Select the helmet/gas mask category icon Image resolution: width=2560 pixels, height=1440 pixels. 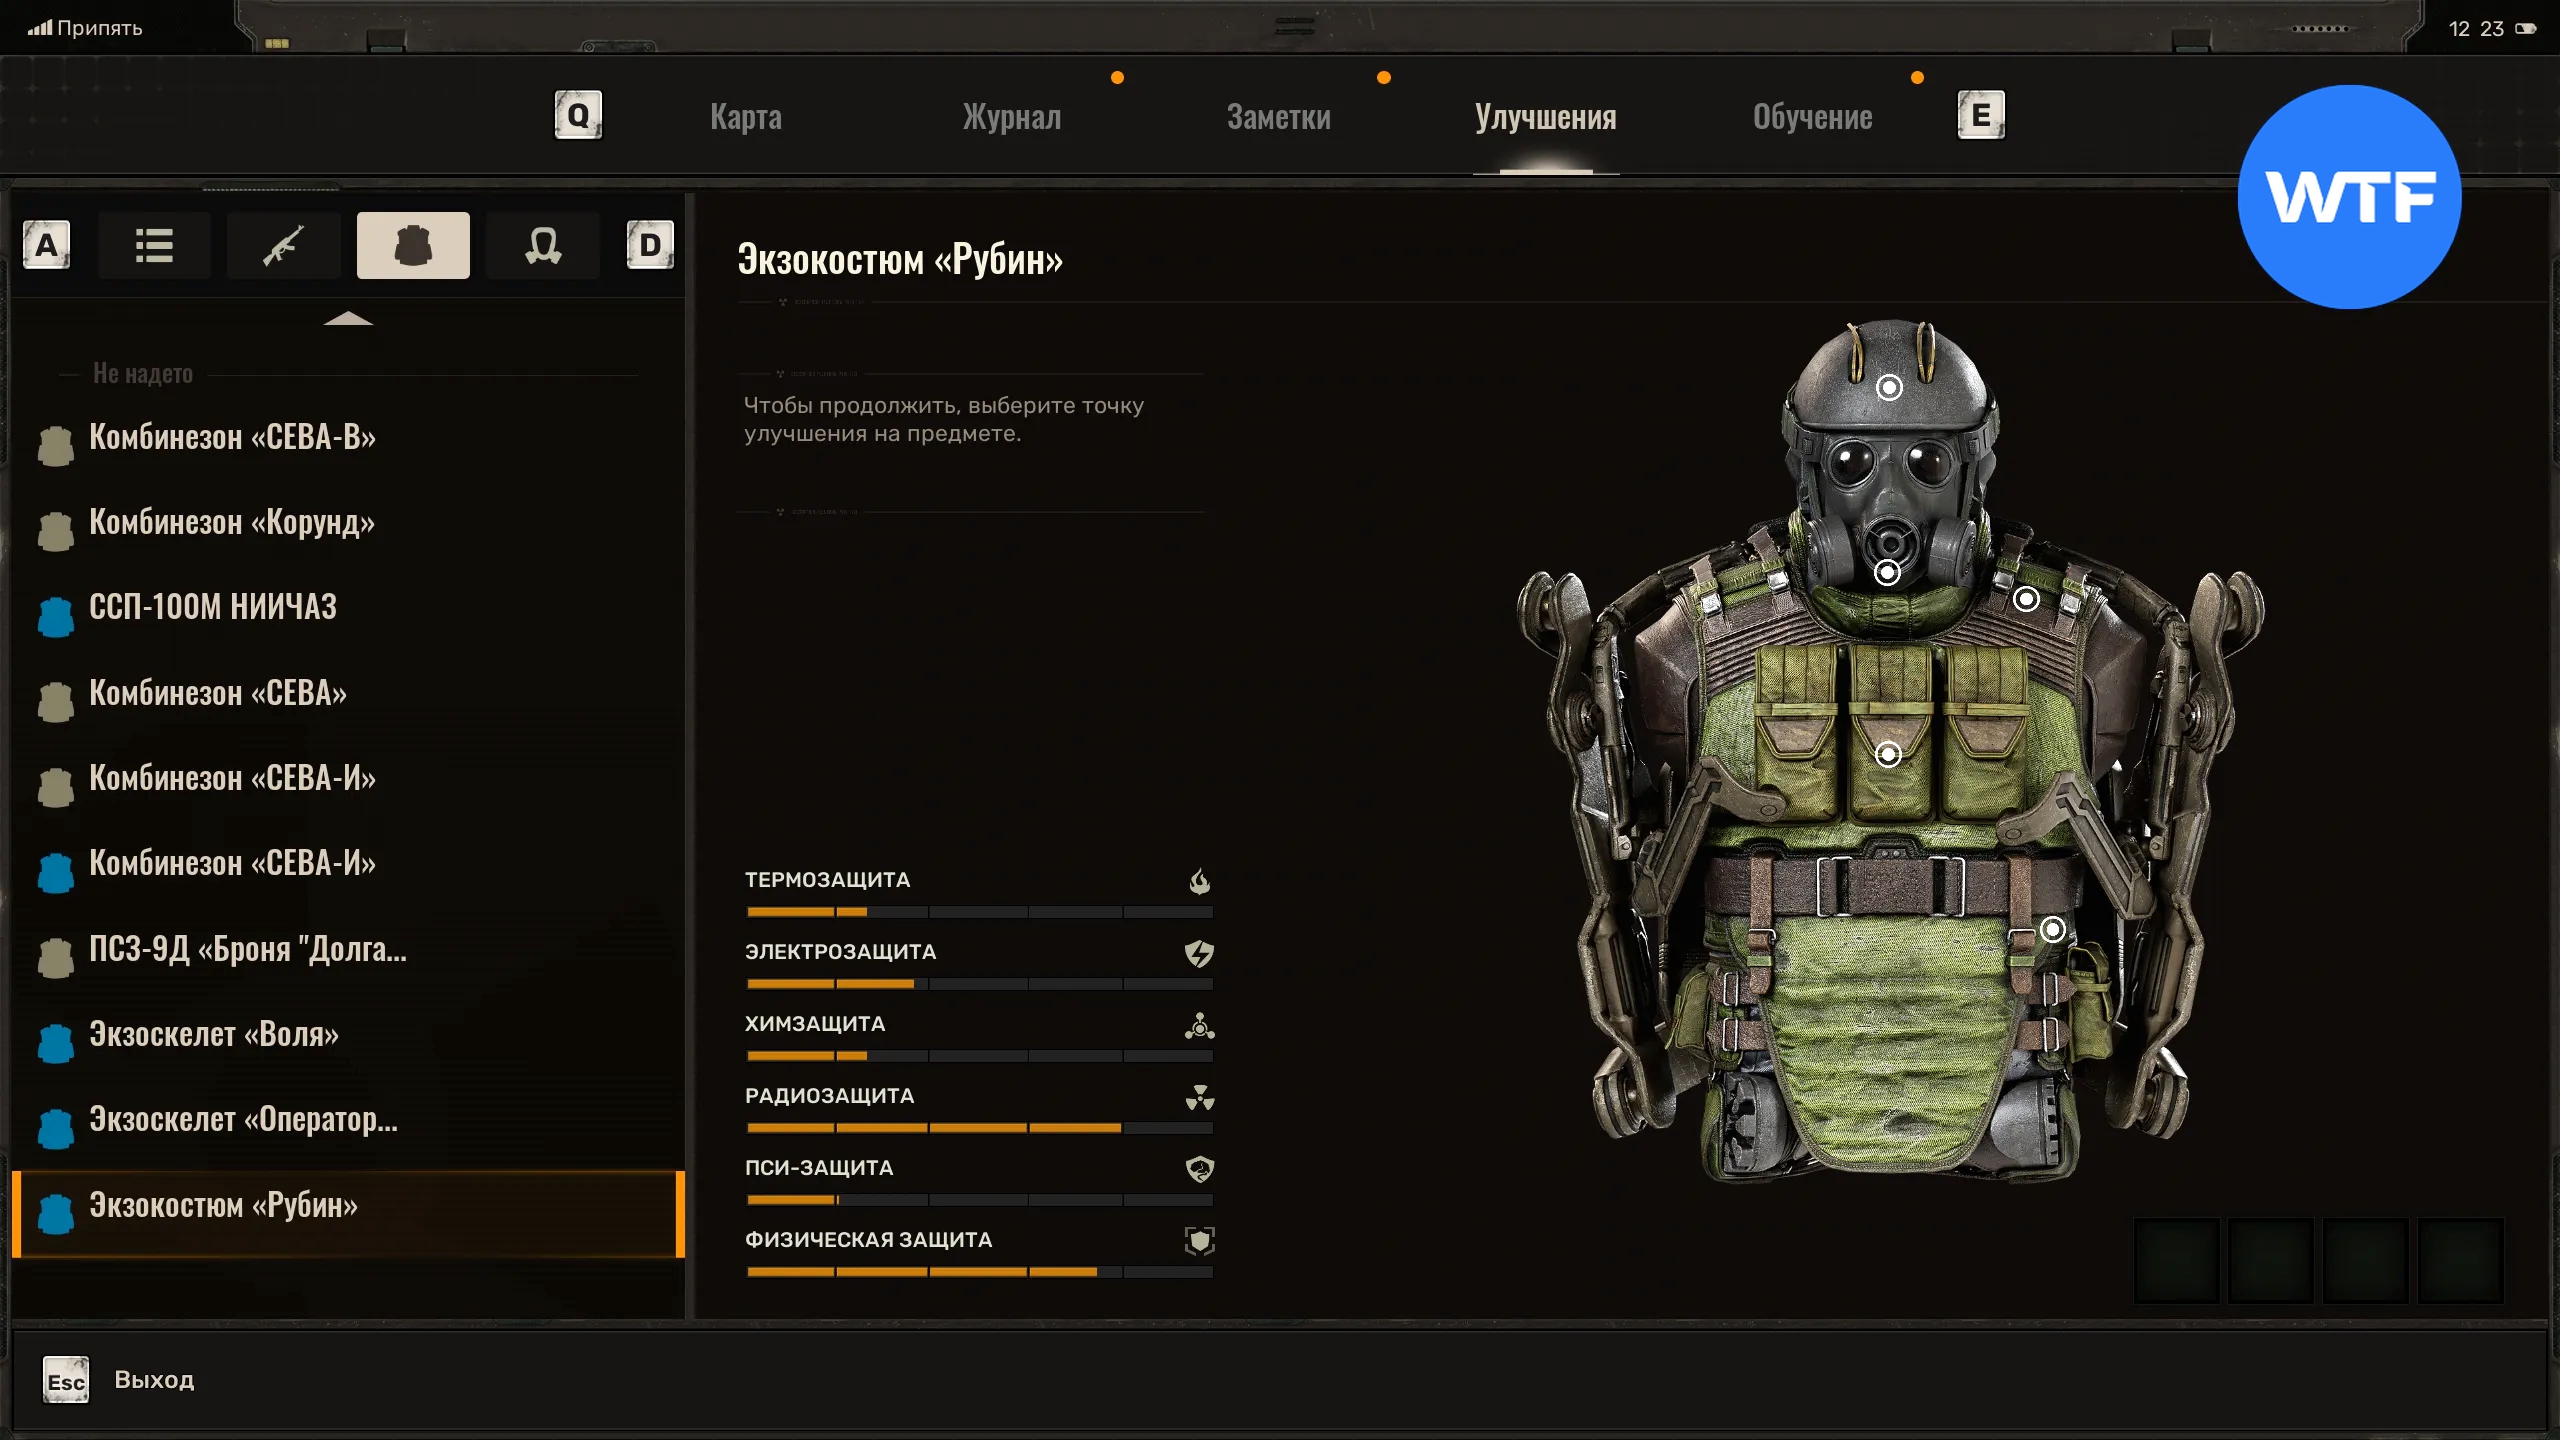[x=543, y=245]
